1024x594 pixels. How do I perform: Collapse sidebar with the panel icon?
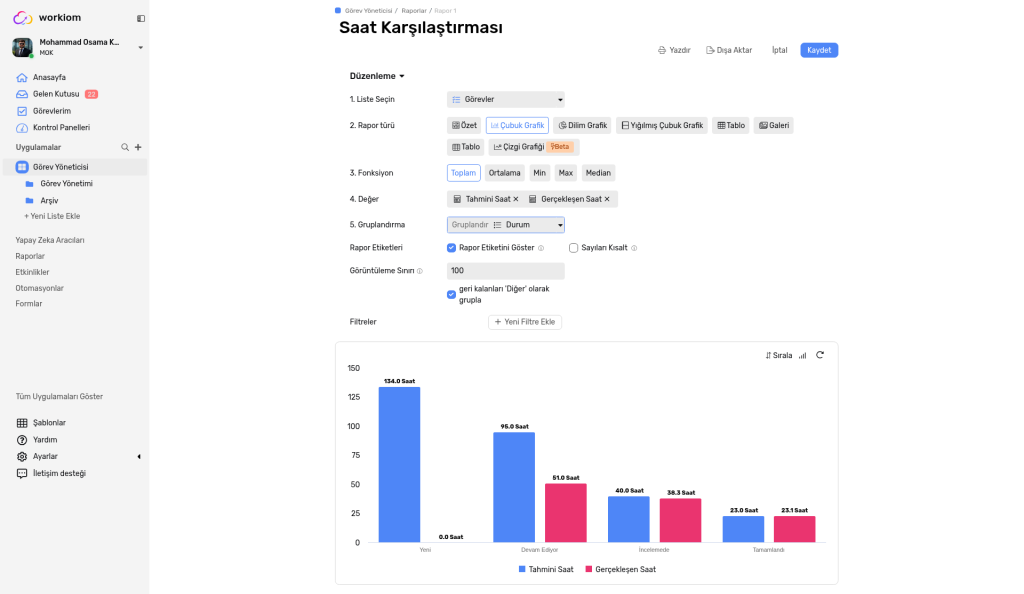(140, 18)
